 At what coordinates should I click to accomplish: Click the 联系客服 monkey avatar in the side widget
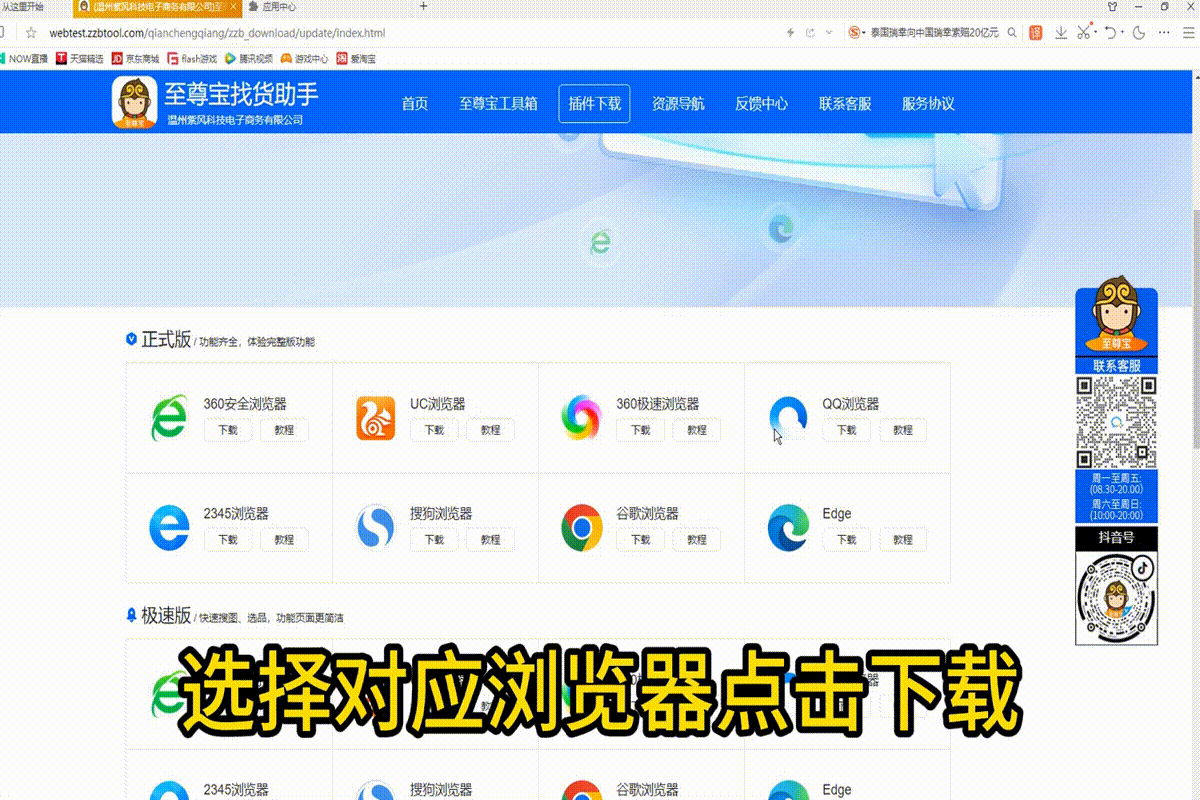coord(1116,315)
